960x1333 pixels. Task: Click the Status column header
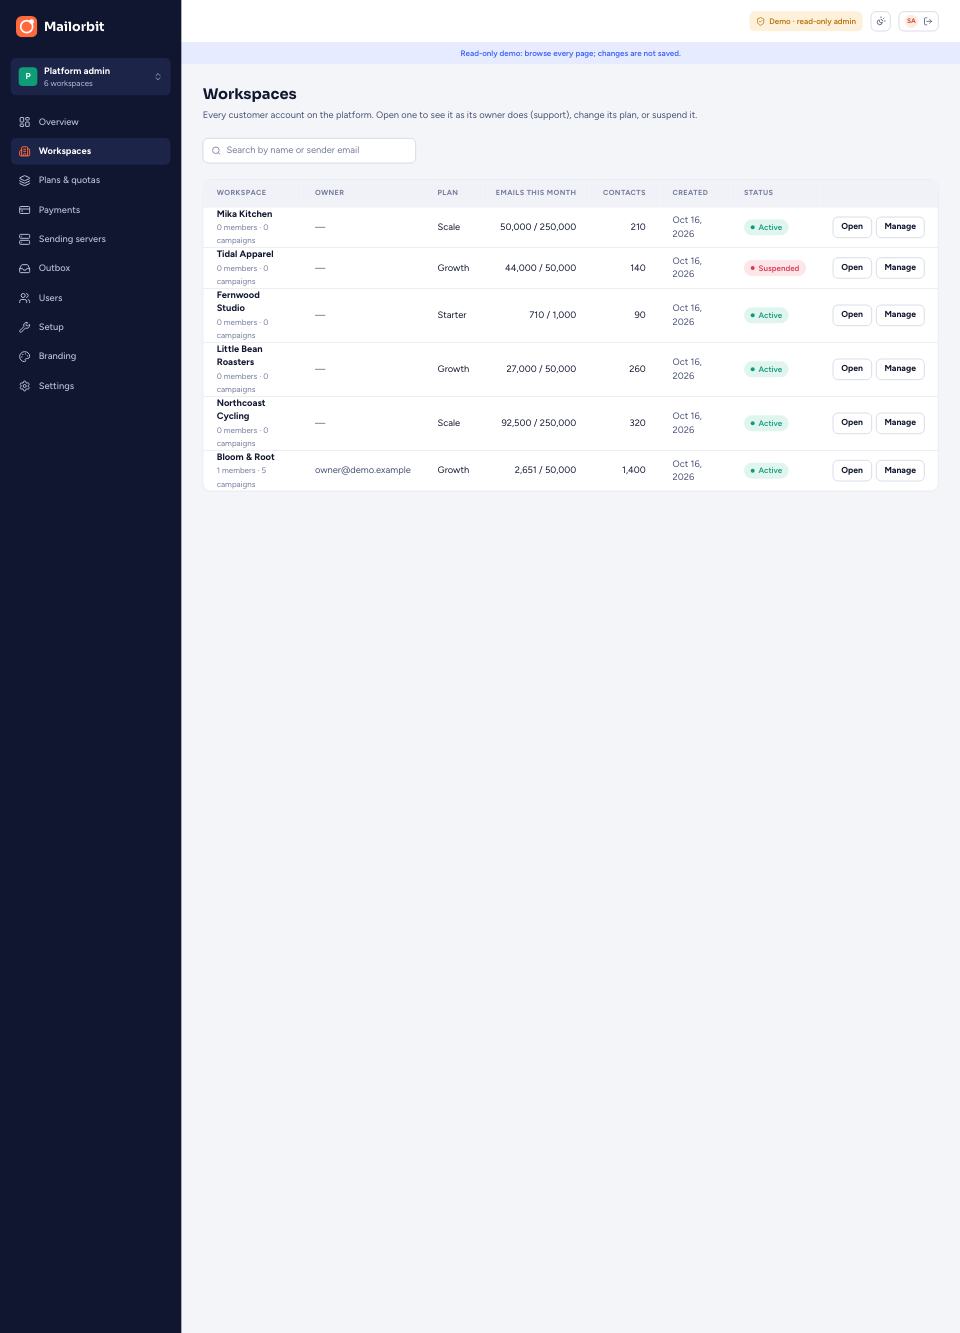(758, 193)
